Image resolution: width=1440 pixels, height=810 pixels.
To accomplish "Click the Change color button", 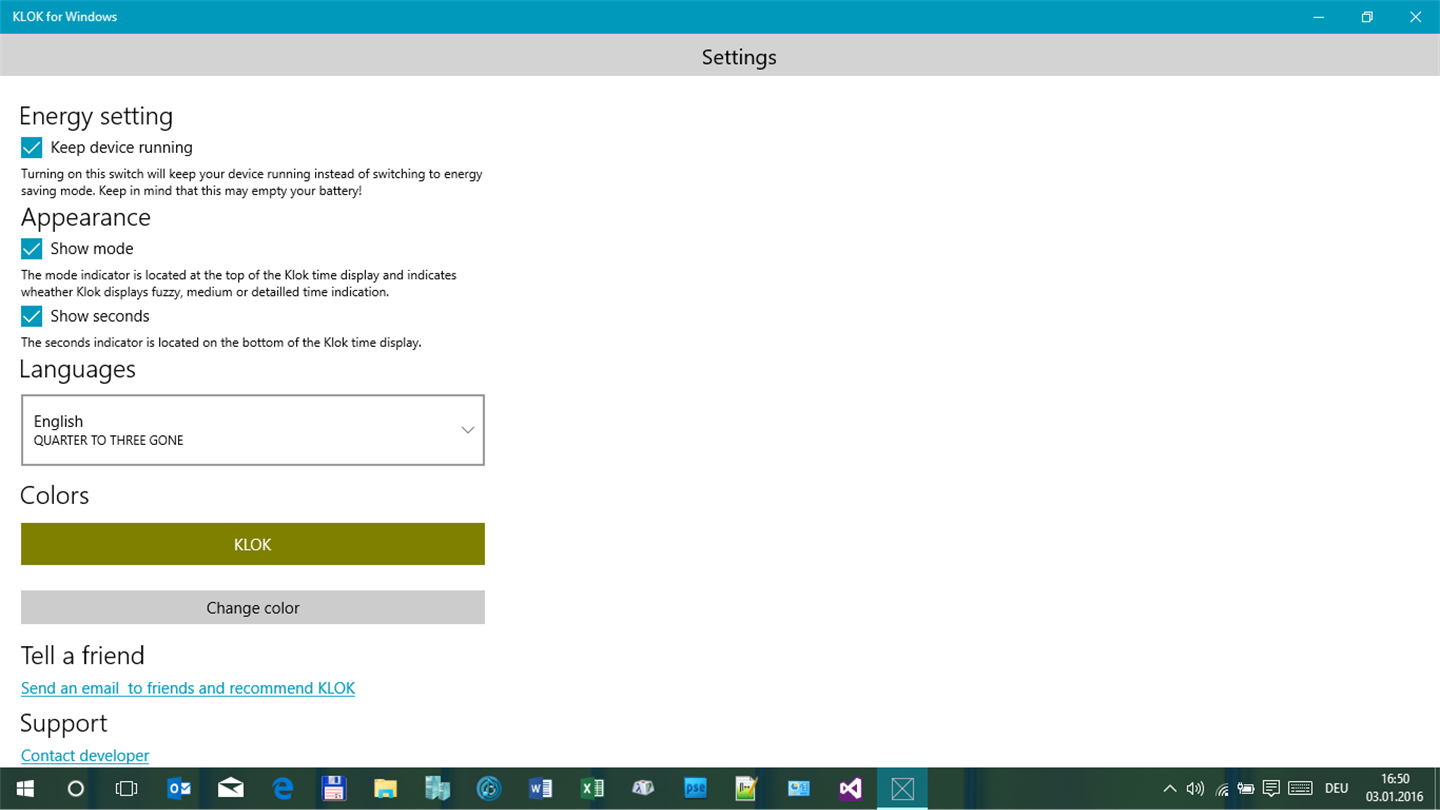I will pyautogui.click(x=253, y=607).
